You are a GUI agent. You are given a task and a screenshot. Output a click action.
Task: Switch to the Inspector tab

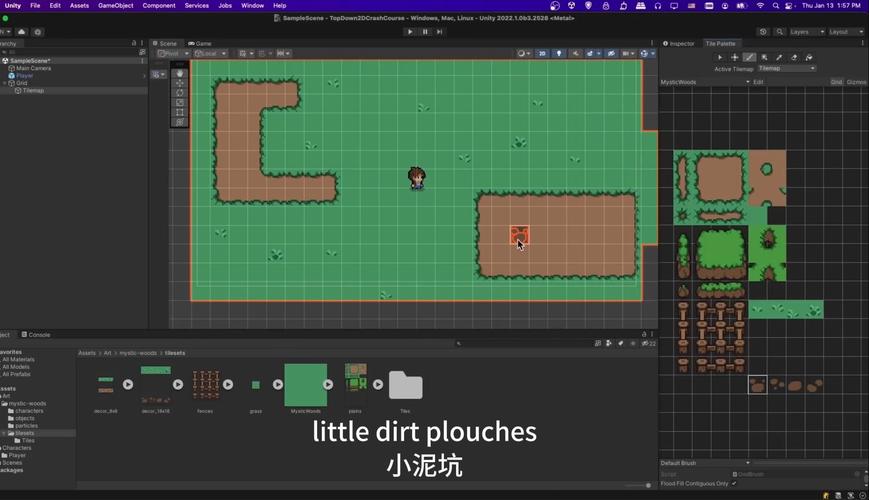(679, 43)
